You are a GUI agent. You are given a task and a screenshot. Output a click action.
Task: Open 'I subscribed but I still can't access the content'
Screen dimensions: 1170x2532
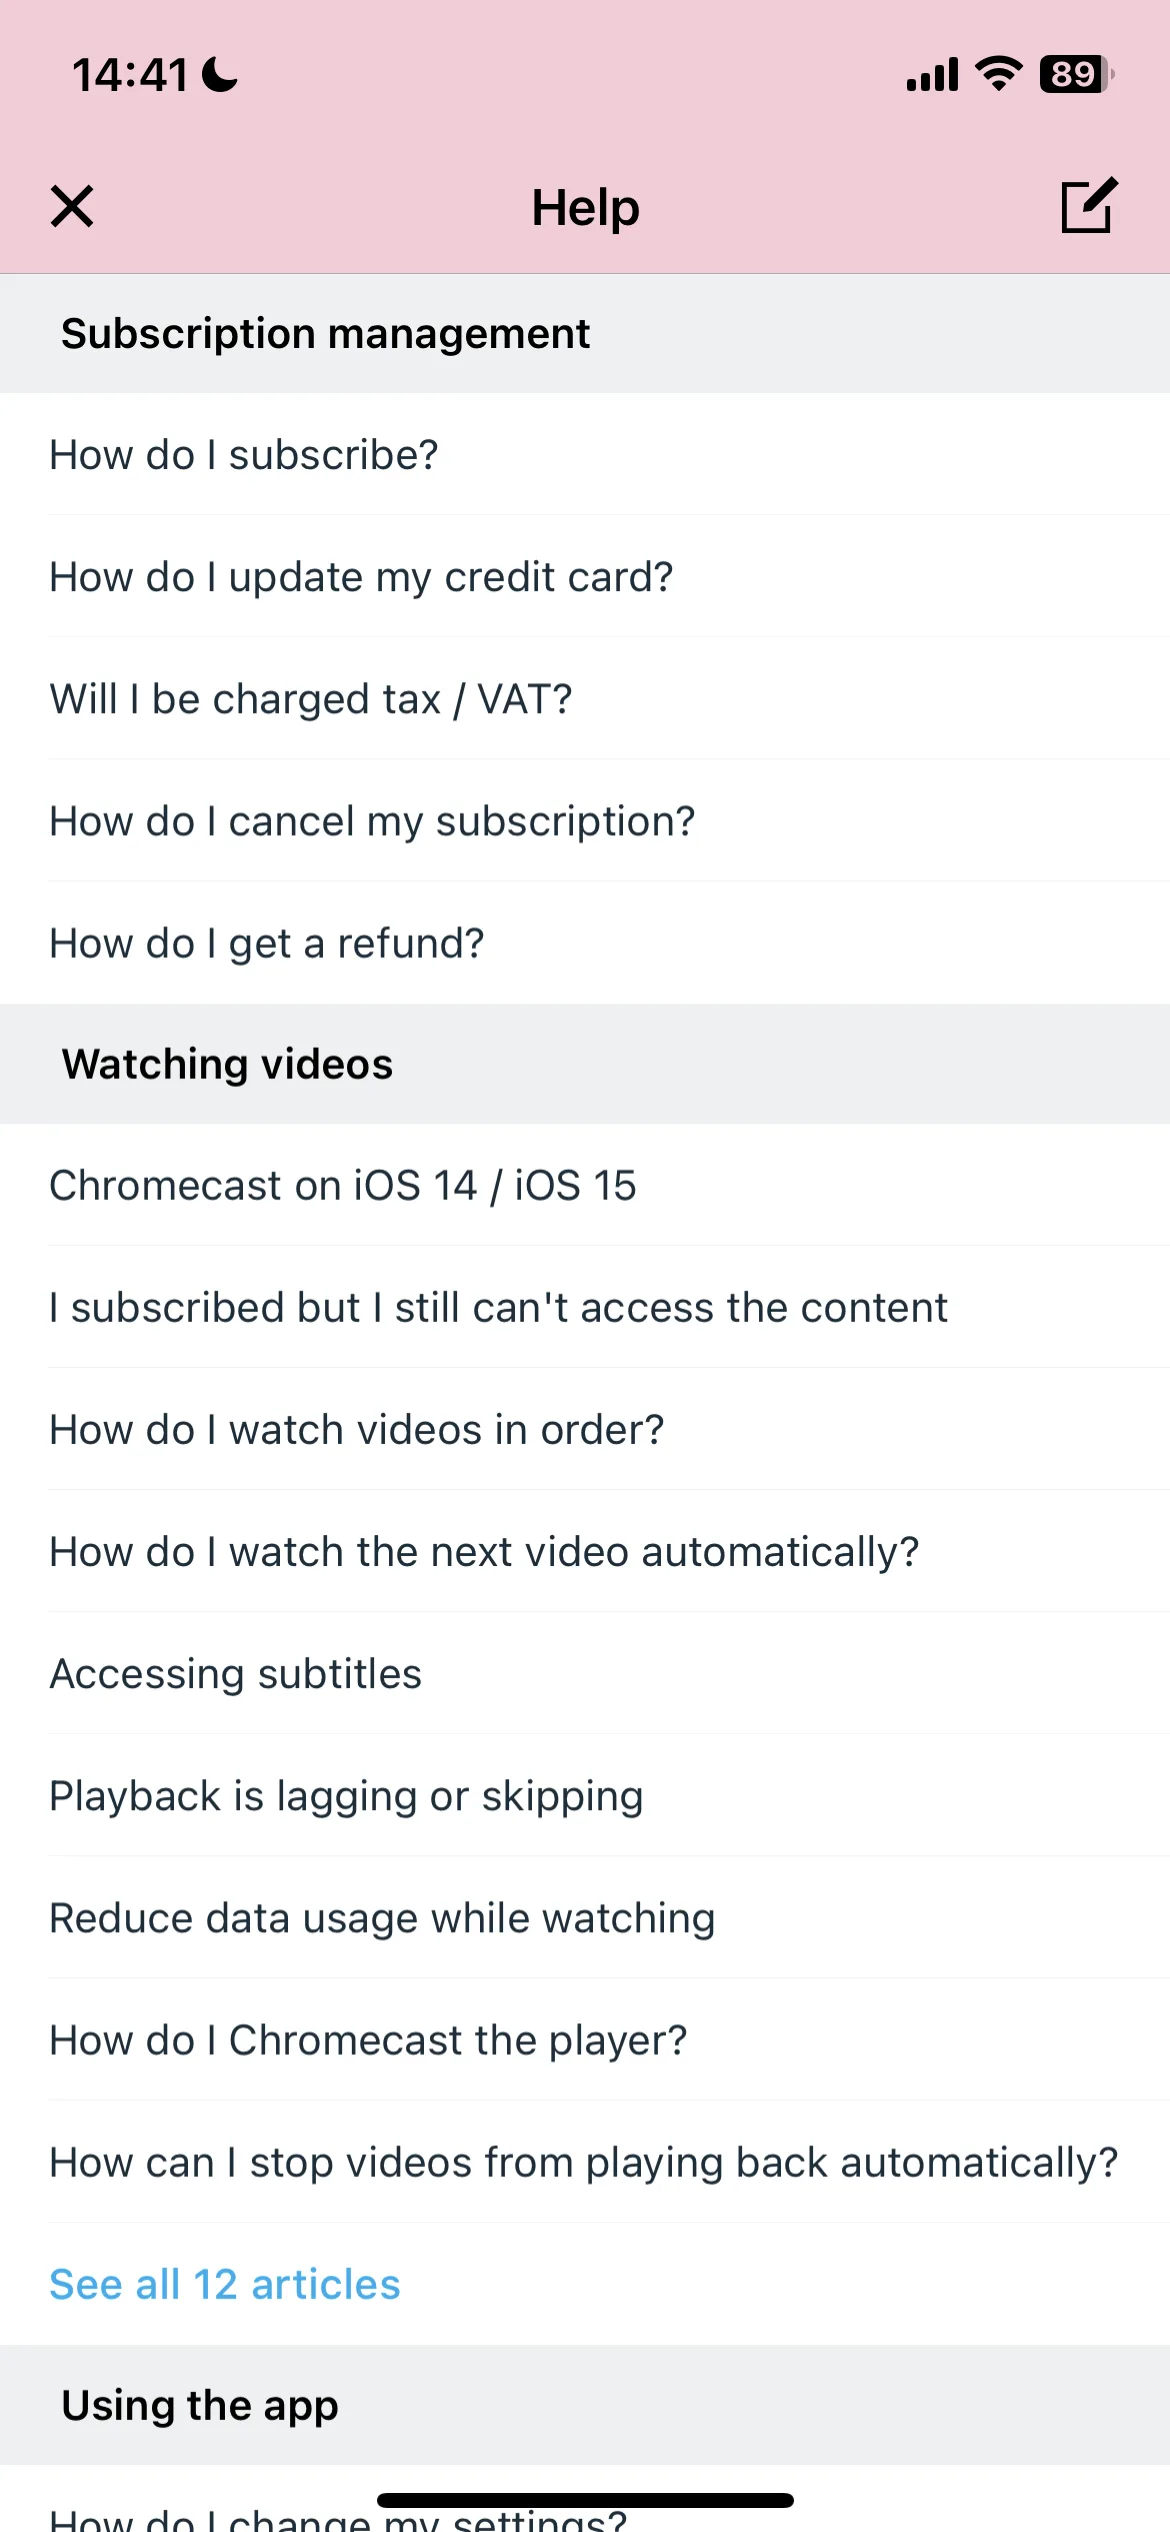point(585,1308)
